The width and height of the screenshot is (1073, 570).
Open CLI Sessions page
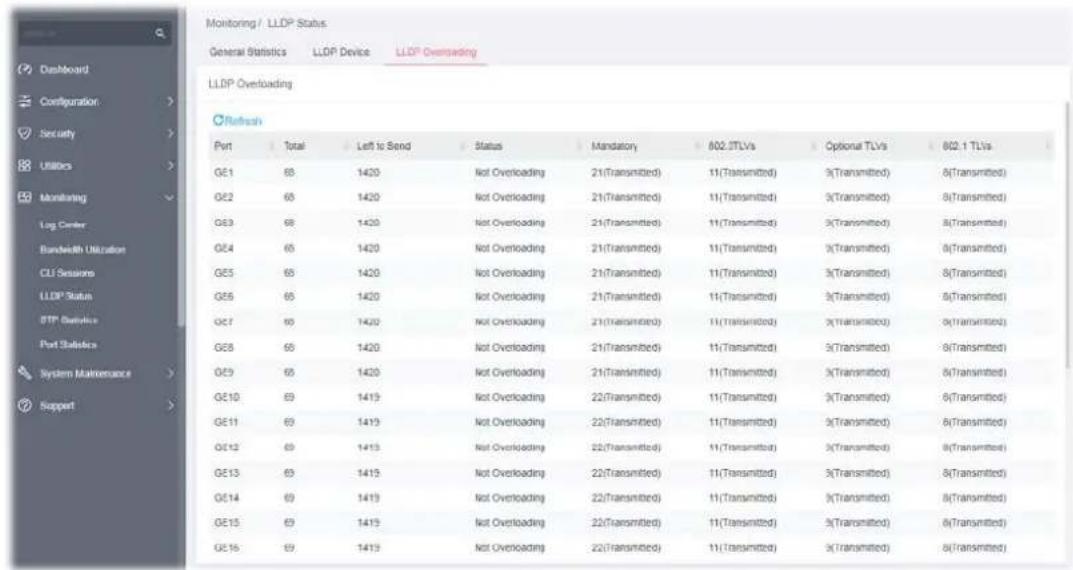tap(67, 273)
